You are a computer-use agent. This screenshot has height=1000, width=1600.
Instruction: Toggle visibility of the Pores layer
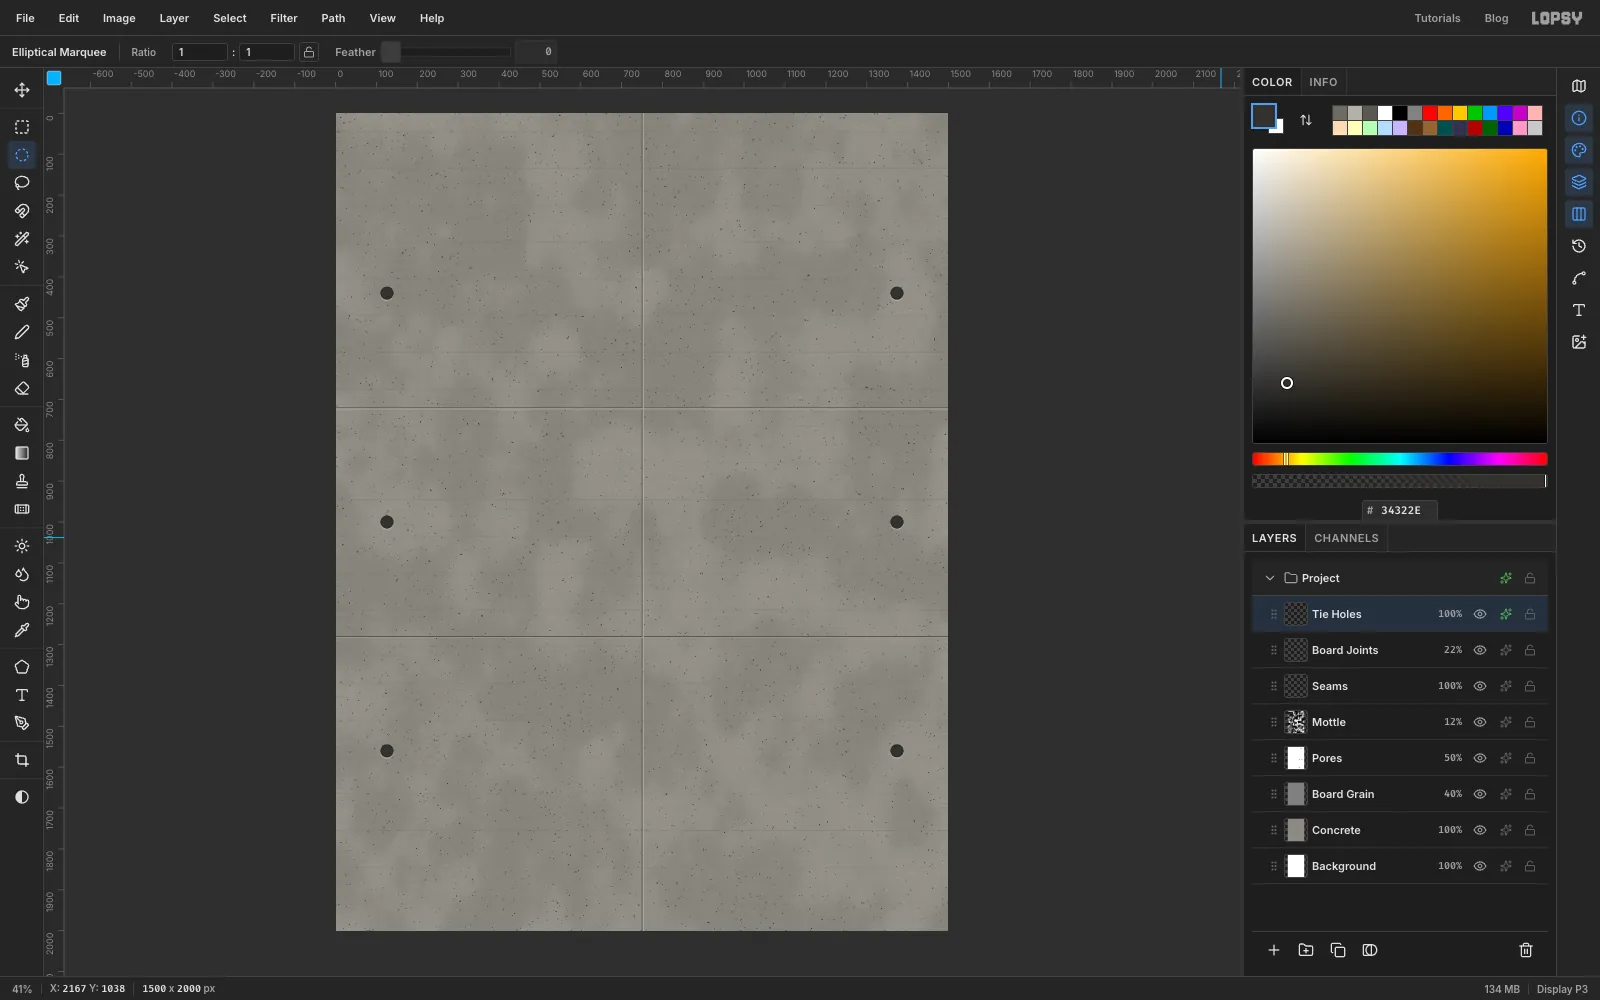[1480, 758]
